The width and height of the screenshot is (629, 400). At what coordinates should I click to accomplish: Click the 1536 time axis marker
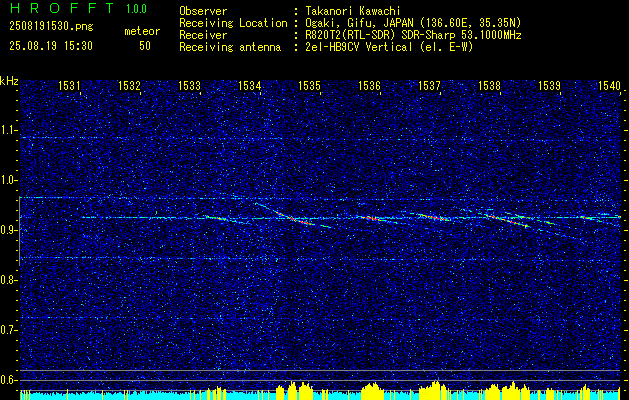click(x=369, y=85)
